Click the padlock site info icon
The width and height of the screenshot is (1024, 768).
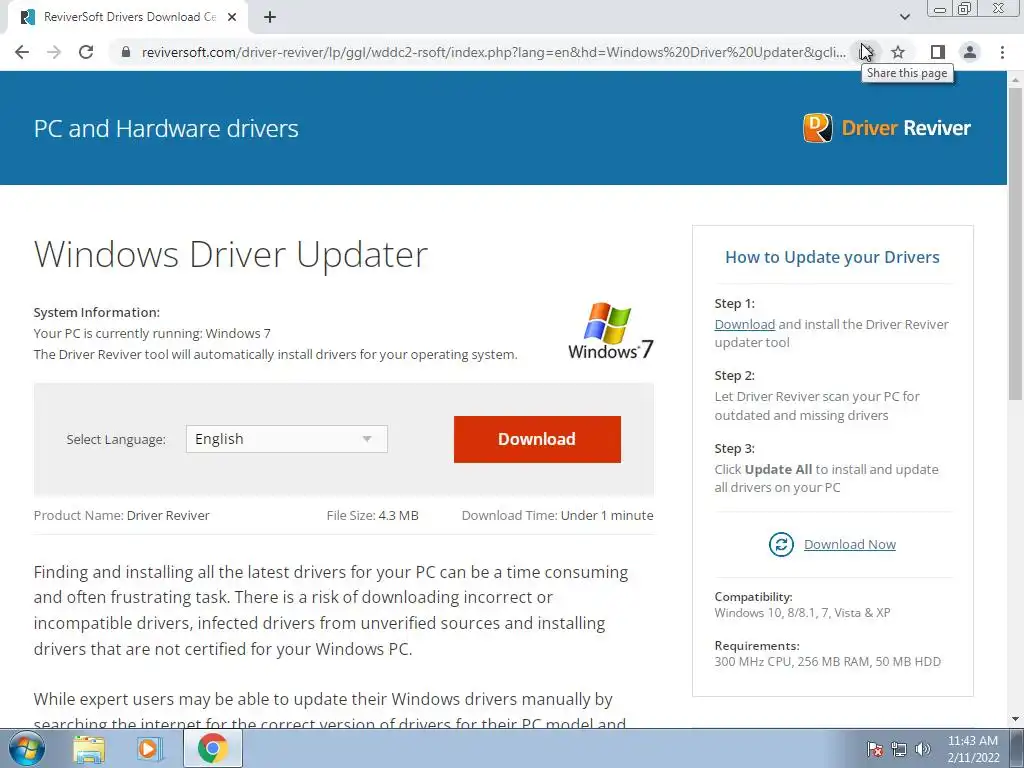[126, 52]
